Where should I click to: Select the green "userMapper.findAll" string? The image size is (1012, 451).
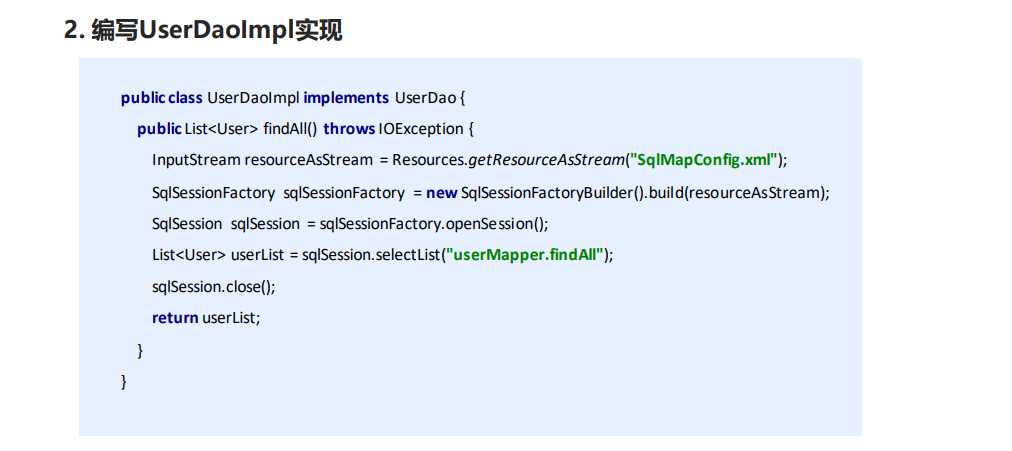click(x=526, y=255)
